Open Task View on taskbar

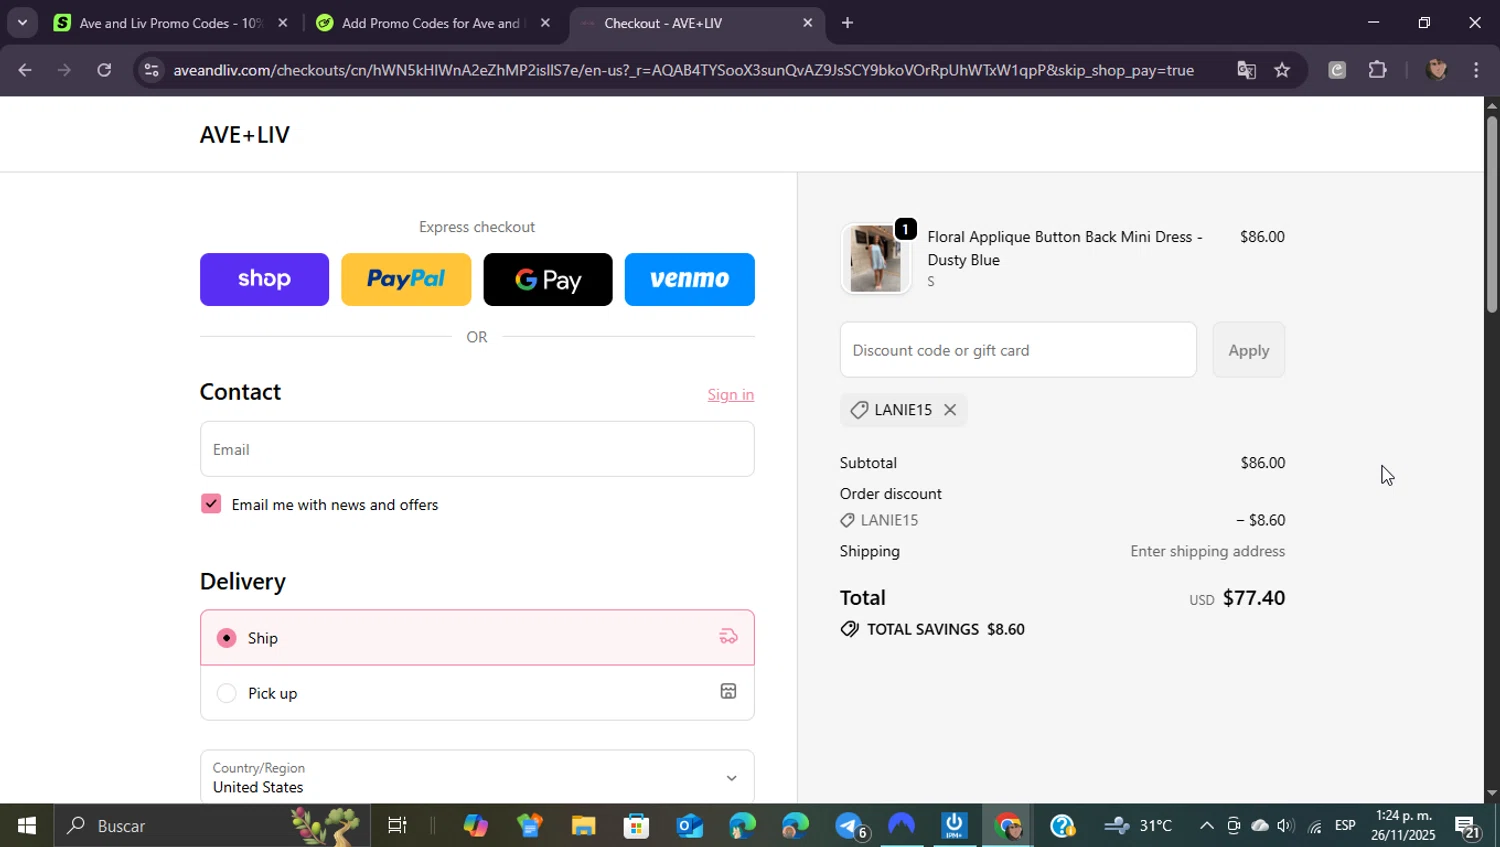(x=397, y=826)
